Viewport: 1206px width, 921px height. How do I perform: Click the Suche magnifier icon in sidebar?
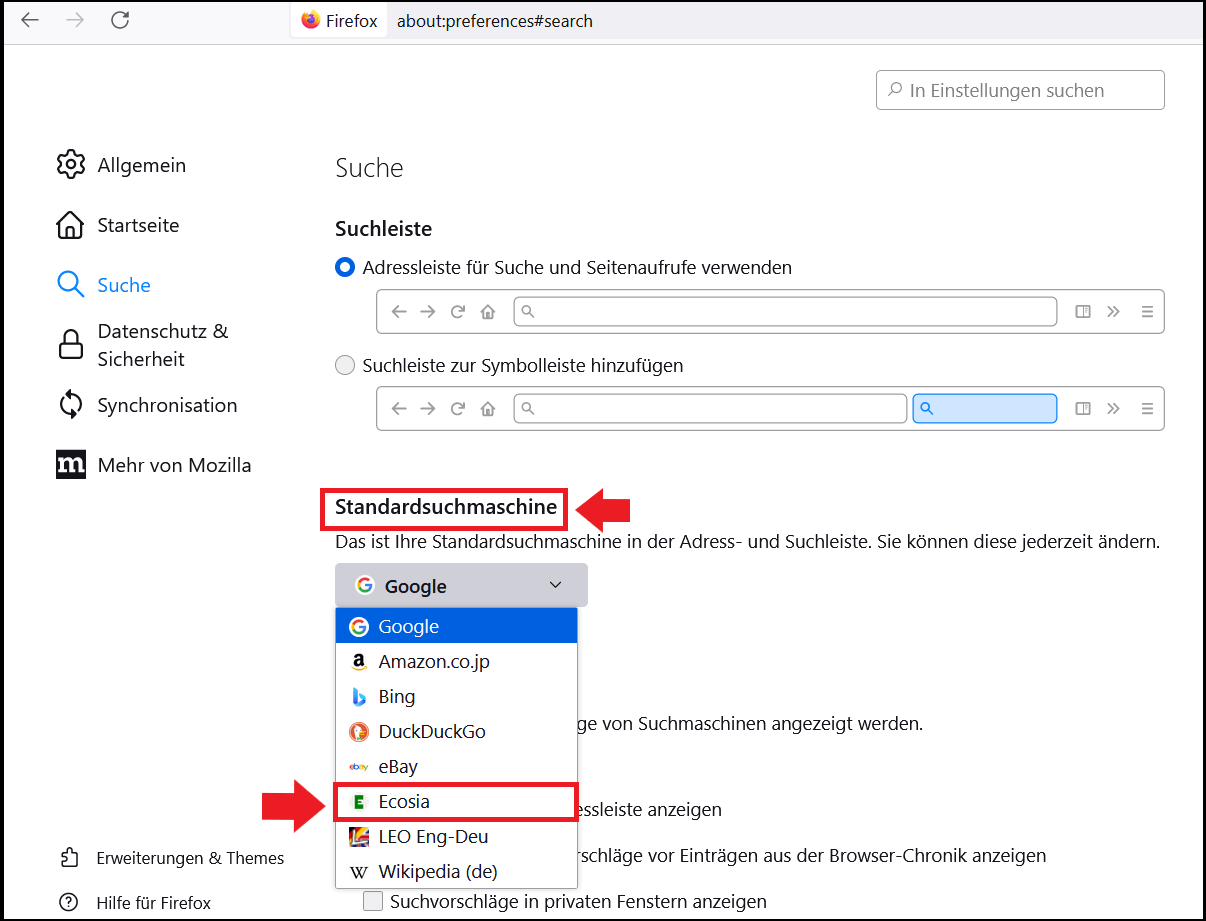(x=70, y=285)
